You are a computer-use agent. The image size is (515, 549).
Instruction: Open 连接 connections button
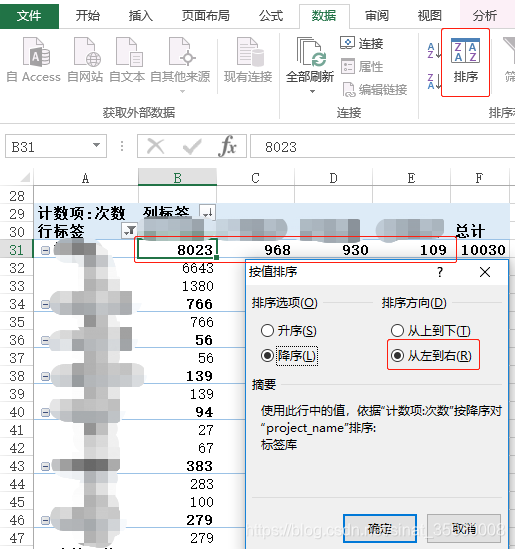362,43
